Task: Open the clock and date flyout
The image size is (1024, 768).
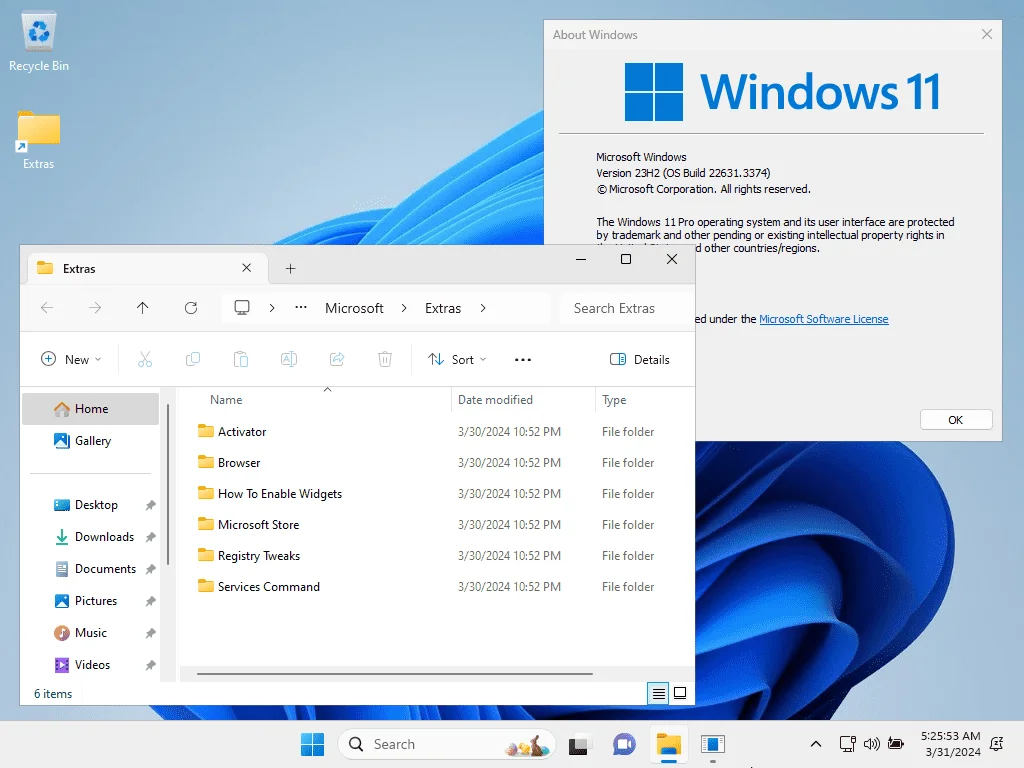Action: (x=950, y=744)
